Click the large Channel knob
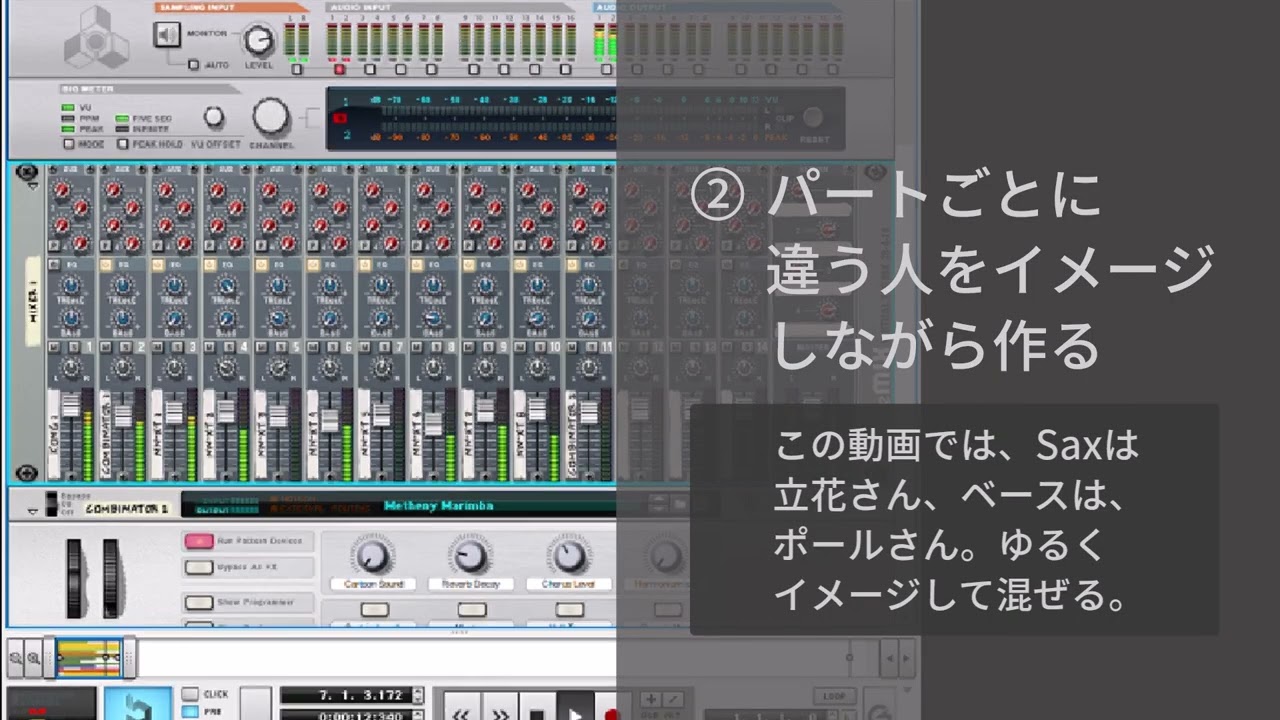The image size is (1280, 720). click(x=271, y=118)
